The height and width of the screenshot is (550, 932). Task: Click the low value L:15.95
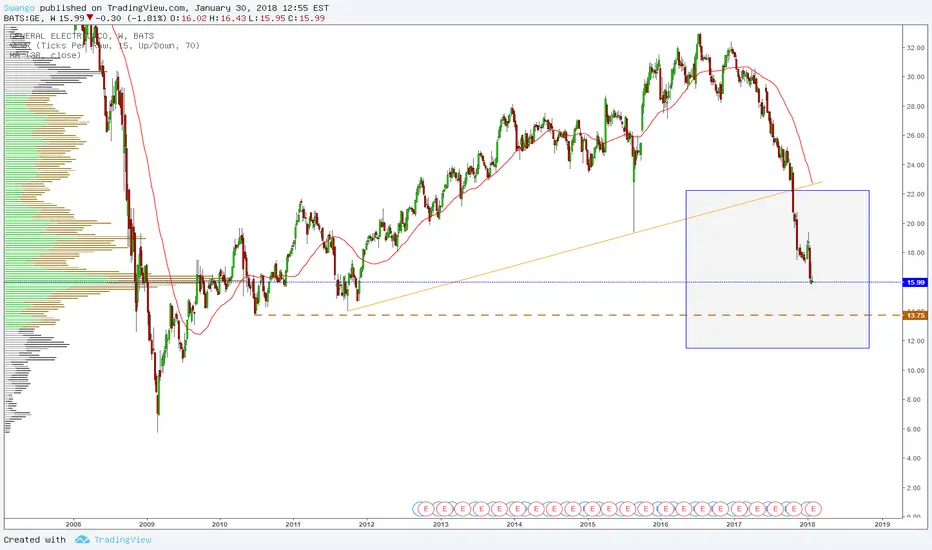pos(266,18)
